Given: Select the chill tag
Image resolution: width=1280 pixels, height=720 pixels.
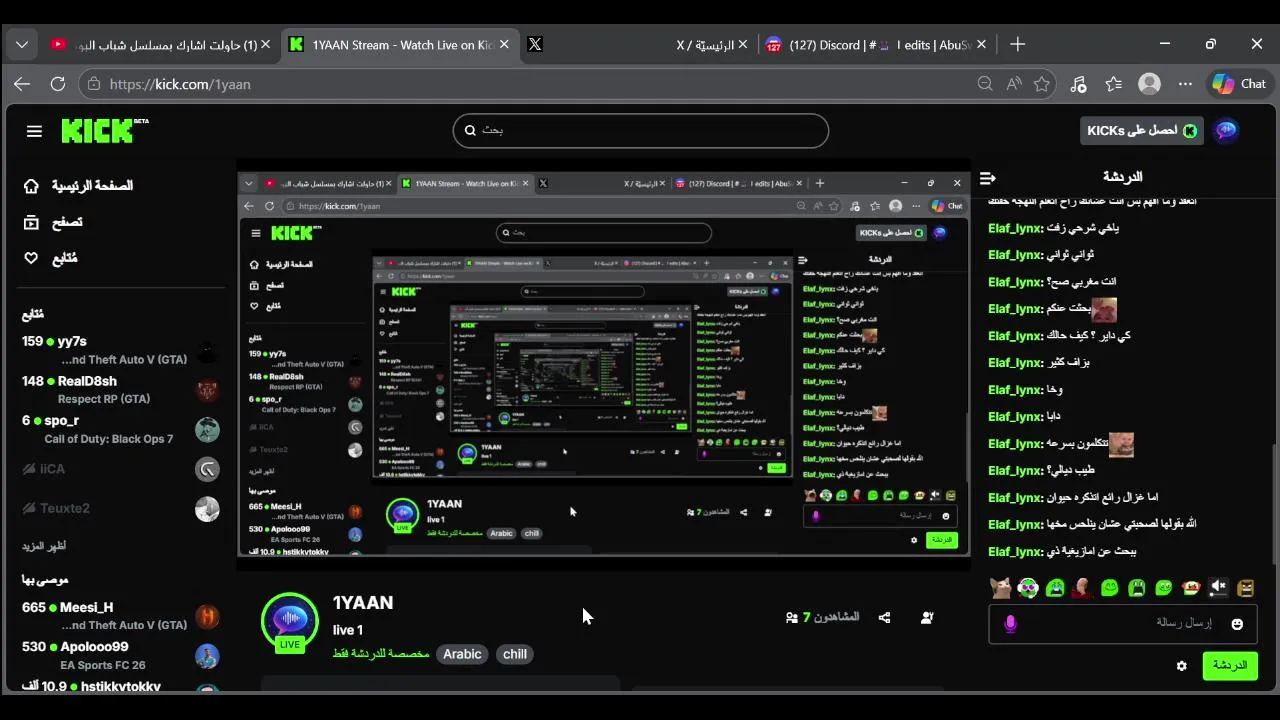Looking at the screenshot, I should [515, 654].
